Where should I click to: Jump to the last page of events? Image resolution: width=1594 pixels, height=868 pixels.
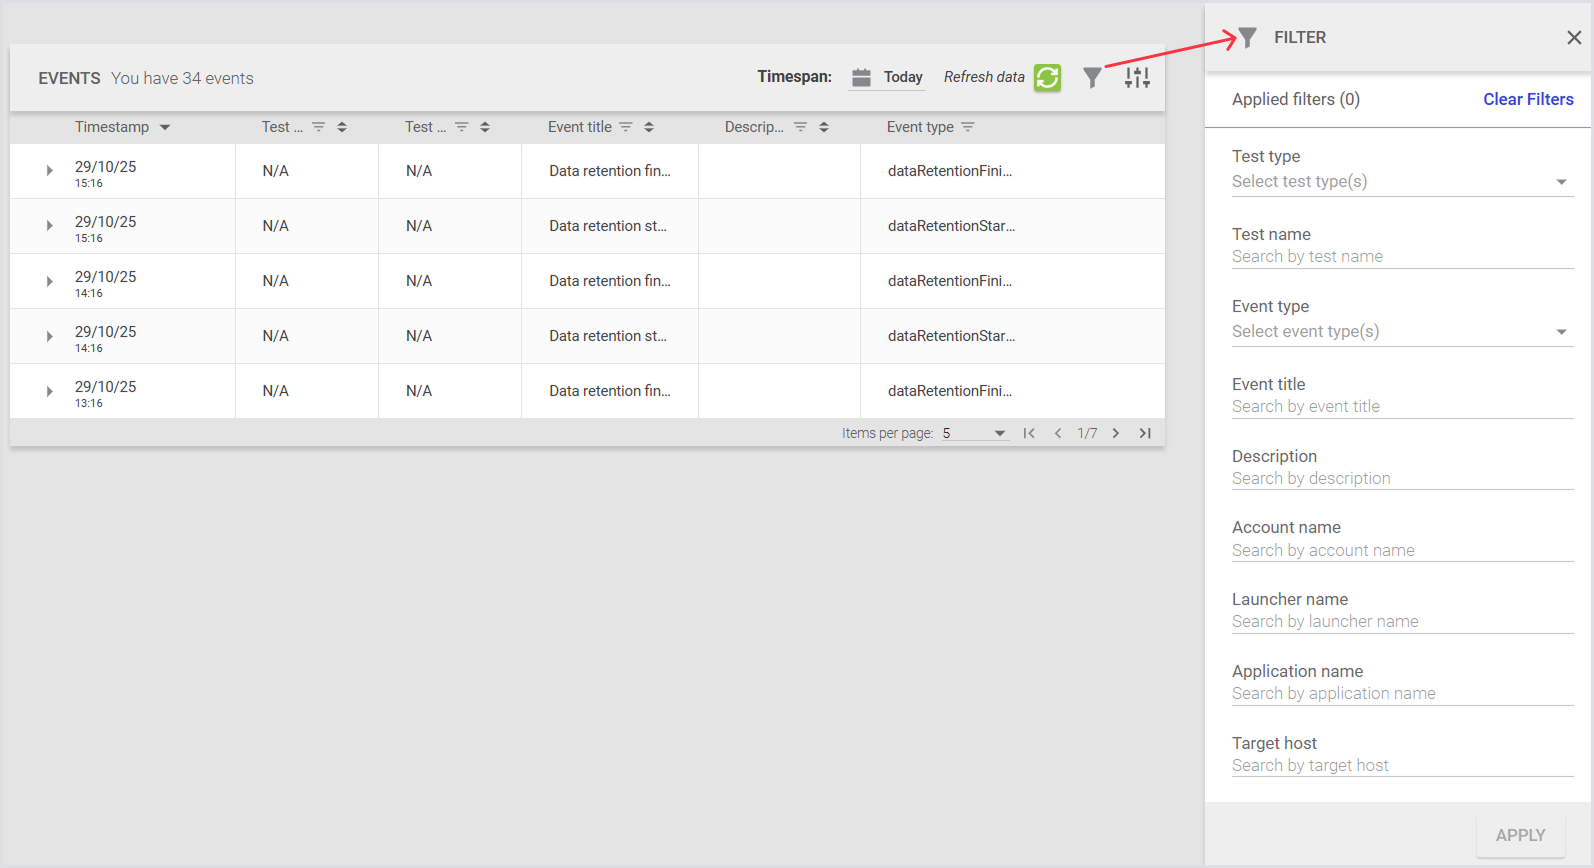[x=1145, y=433]
